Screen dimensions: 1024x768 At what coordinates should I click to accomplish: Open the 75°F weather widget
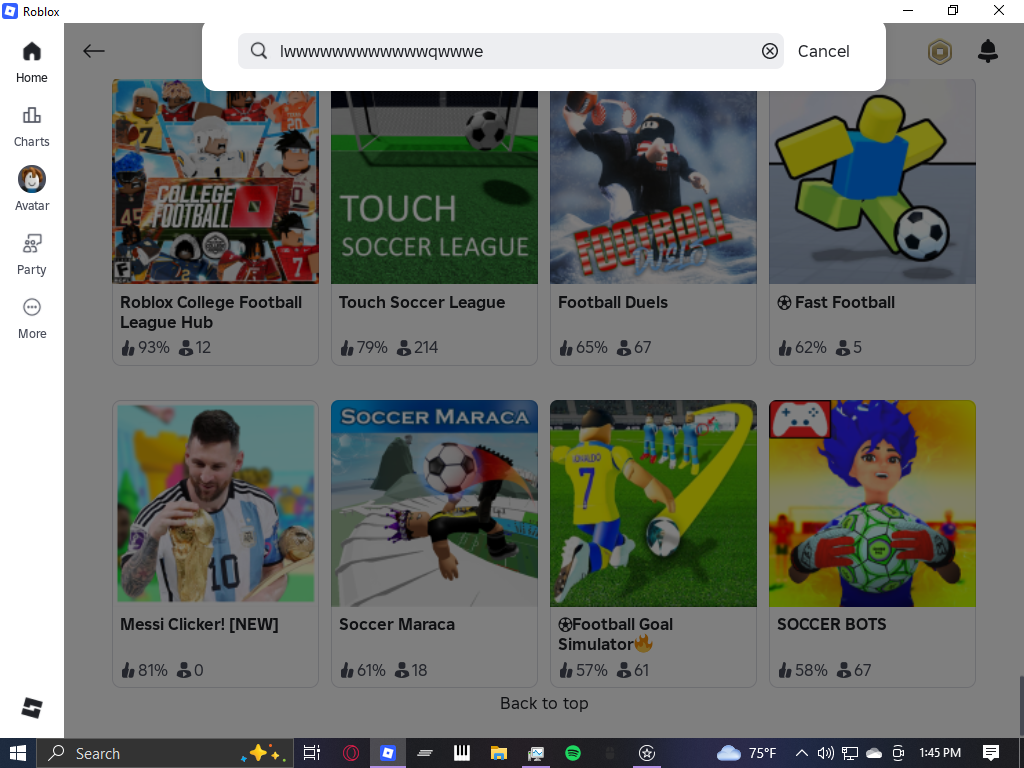tap(746, 753)
